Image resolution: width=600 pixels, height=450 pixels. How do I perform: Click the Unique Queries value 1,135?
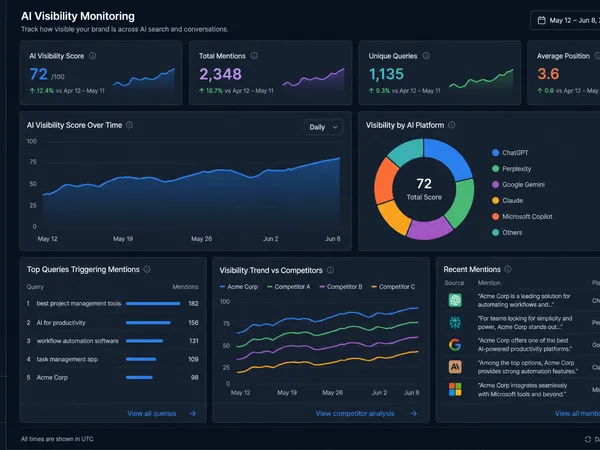click(386, 74)
